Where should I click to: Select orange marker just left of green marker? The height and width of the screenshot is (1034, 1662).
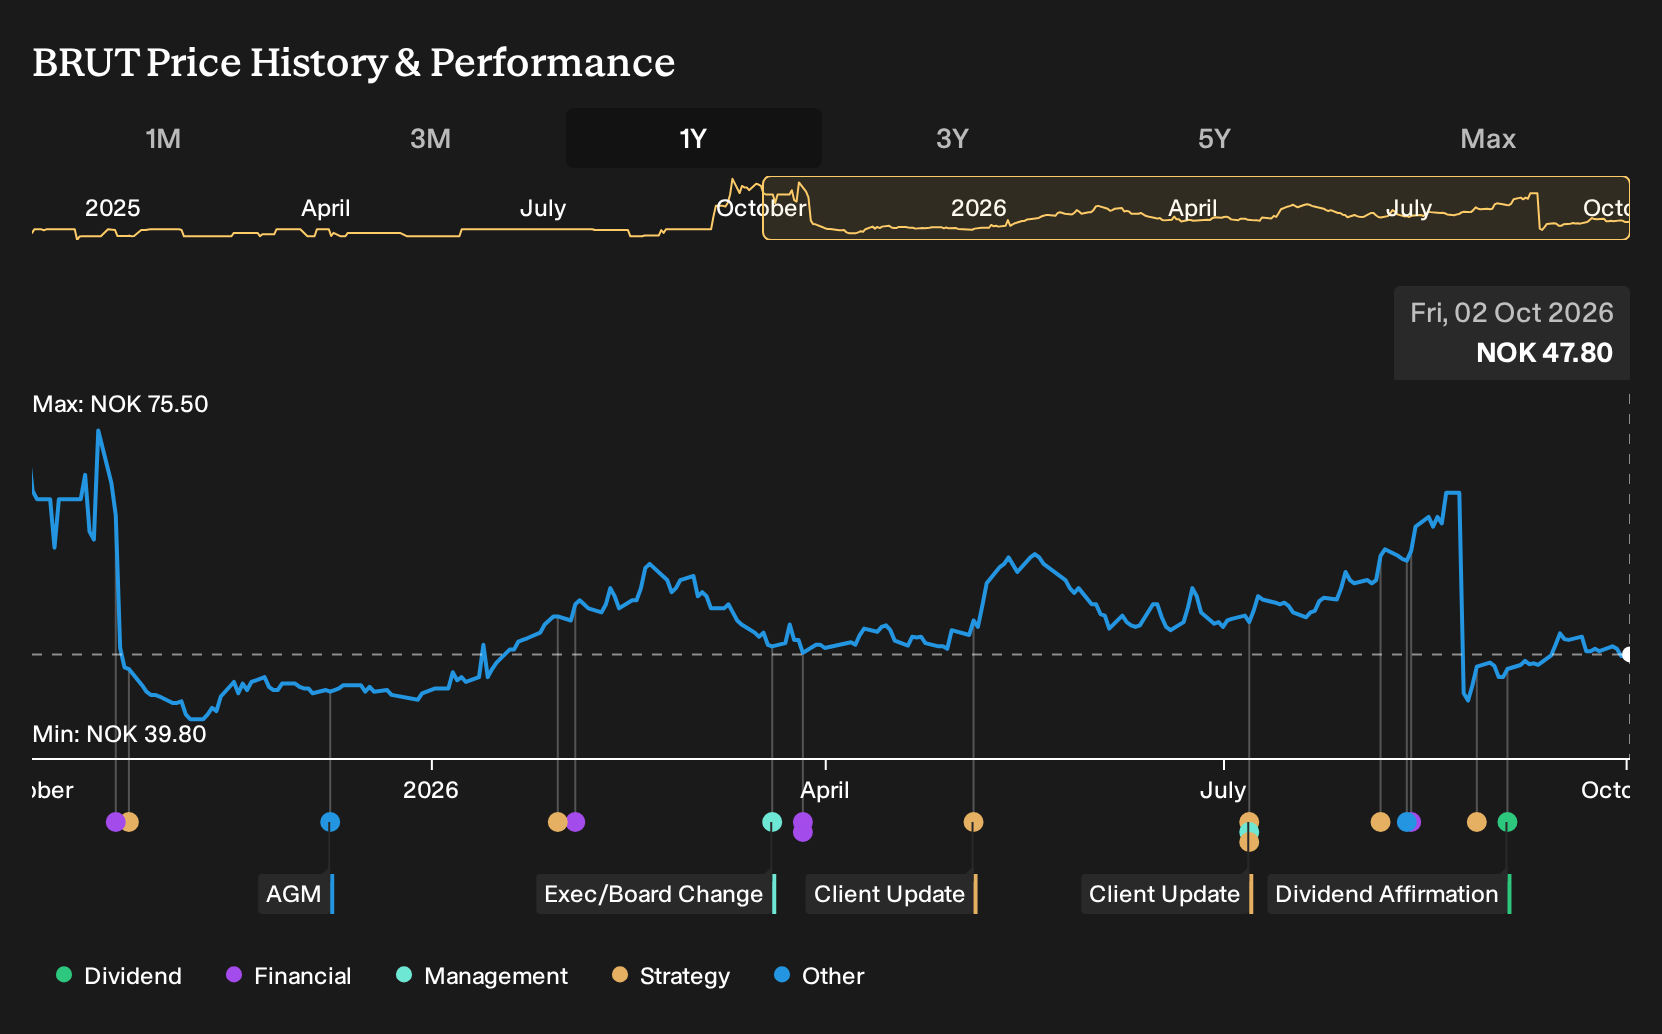[x=1476, y=822]
